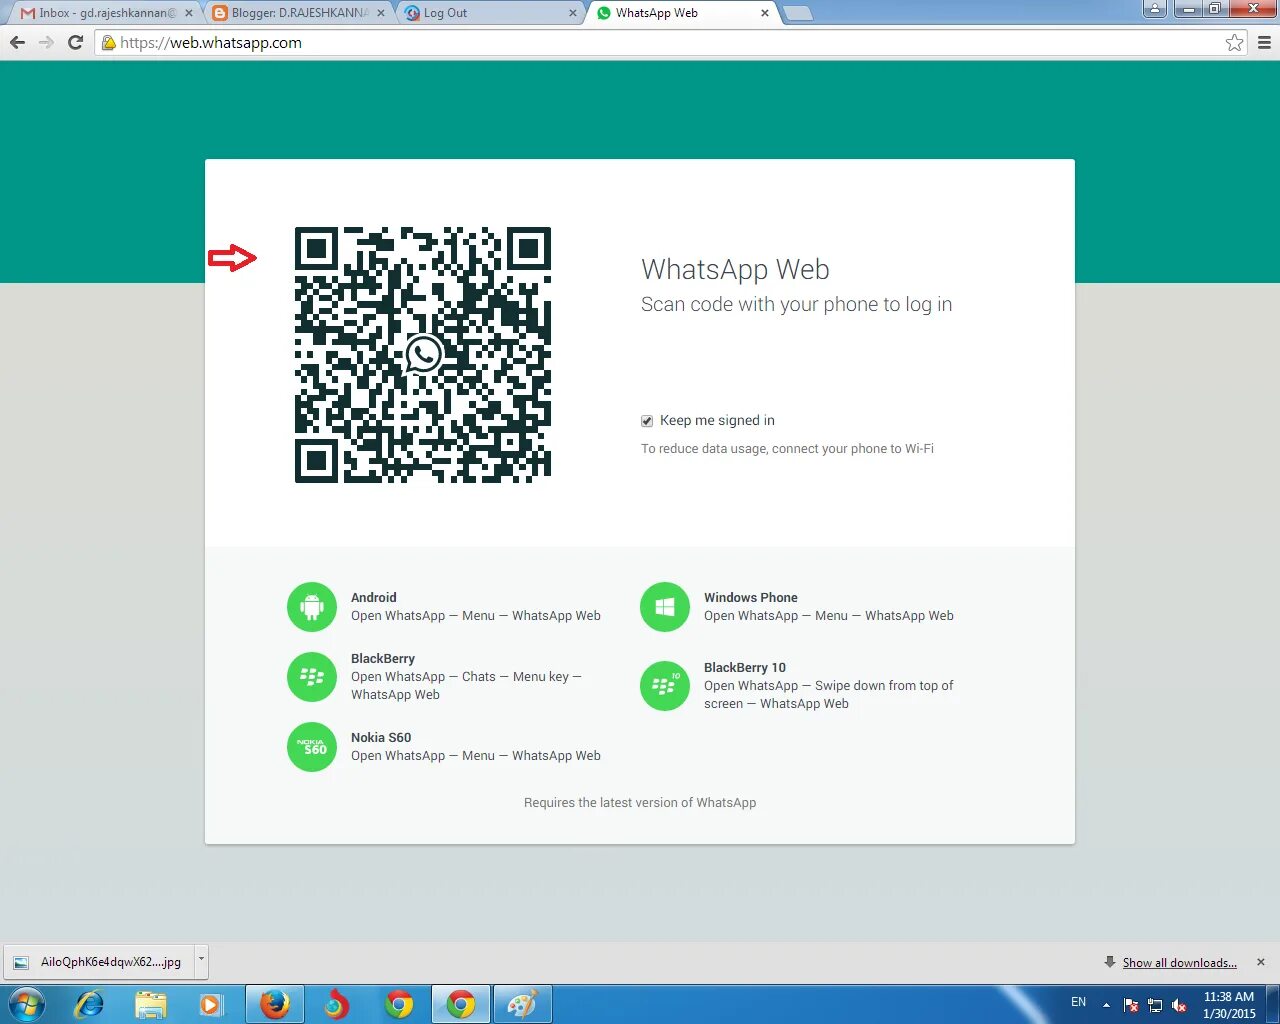
Task: Close the WhatsApp Web tab
Action: click(x=765, y=13)
